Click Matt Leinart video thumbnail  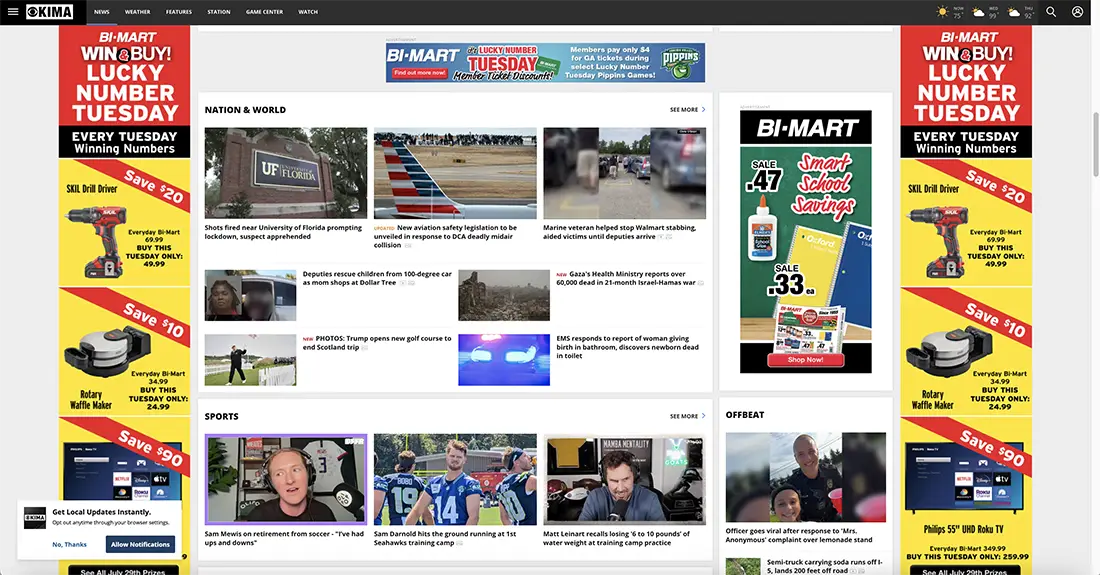[x=624, y=479]
